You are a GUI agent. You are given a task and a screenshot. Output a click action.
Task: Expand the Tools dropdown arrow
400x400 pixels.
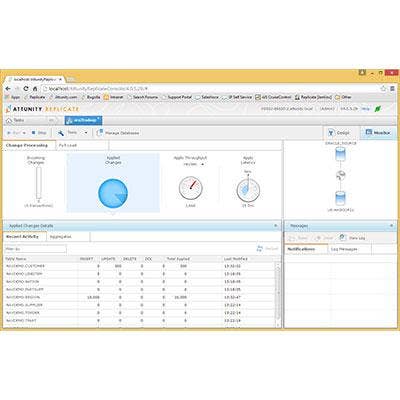(86, 133)
